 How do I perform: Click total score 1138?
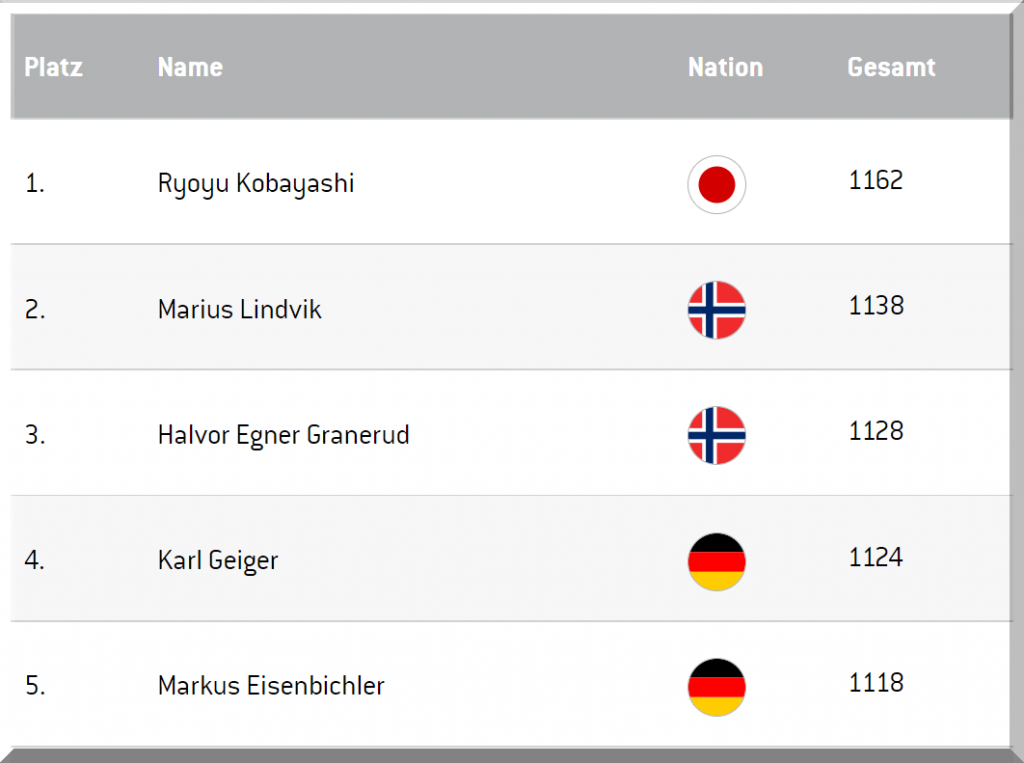(x=875, y=306)
